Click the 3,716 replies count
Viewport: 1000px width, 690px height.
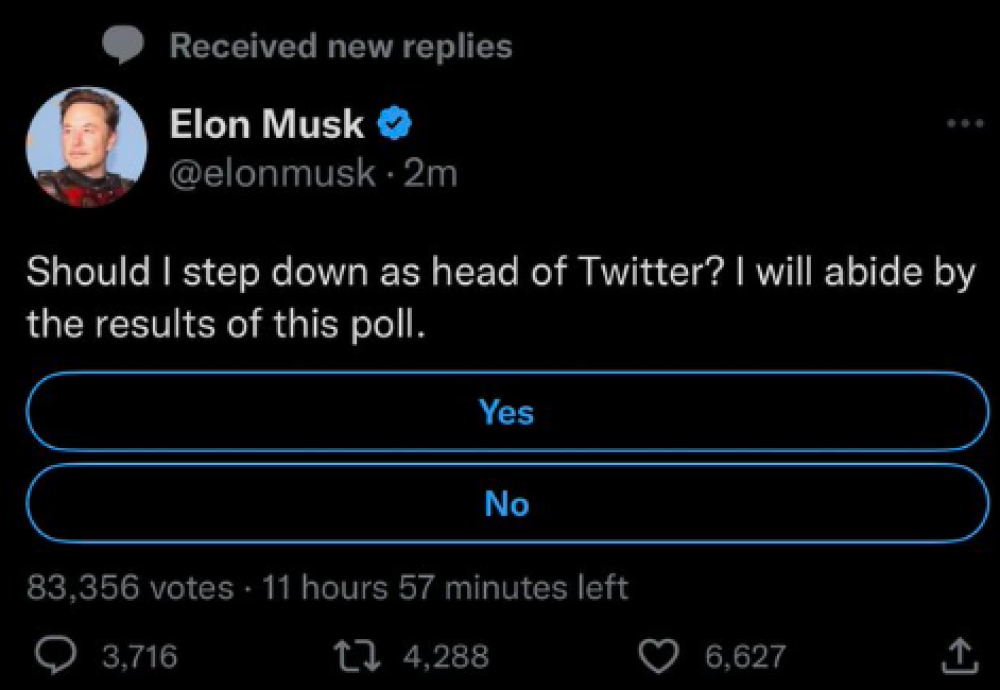pyautogui.click(x=140, y=656)
